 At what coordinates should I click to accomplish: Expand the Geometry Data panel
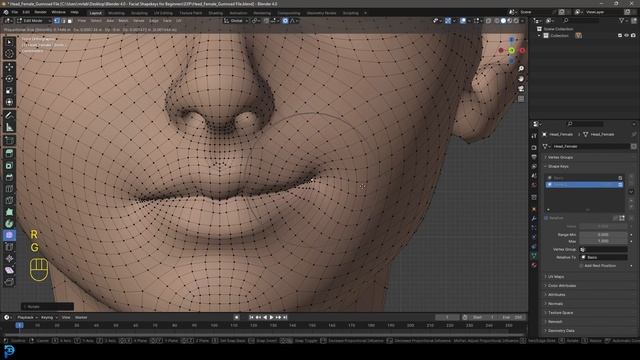pos(561,331)
